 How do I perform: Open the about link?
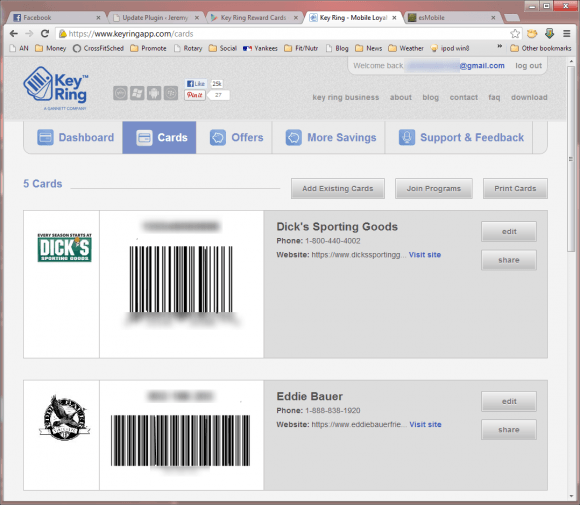click(x=401, y=97)
